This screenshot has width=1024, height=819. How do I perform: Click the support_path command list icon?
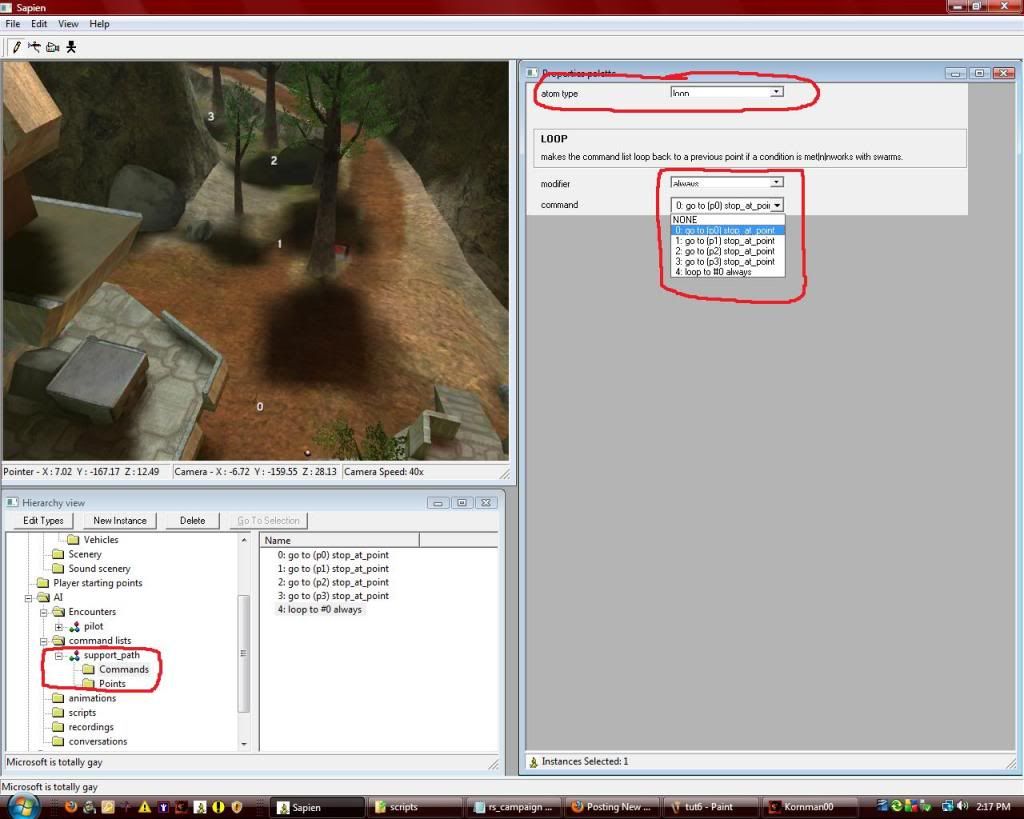(74, 655)
